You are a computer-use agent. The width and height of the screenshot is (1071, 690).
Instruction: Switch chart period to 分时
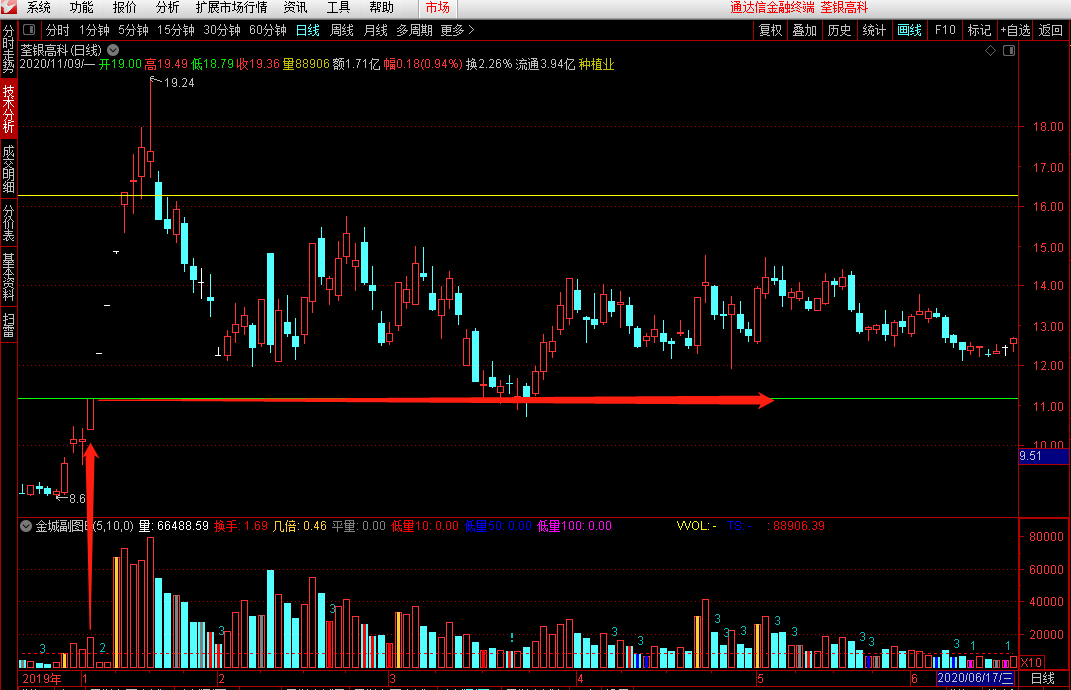point(57,30)
